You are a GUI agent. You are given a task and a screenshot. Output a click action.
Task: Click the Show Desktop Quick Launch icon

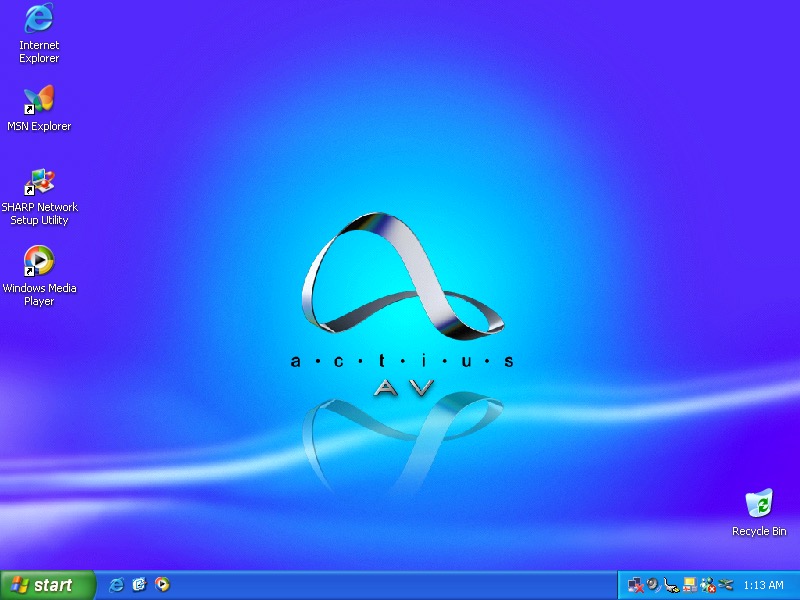click(139, 585)
